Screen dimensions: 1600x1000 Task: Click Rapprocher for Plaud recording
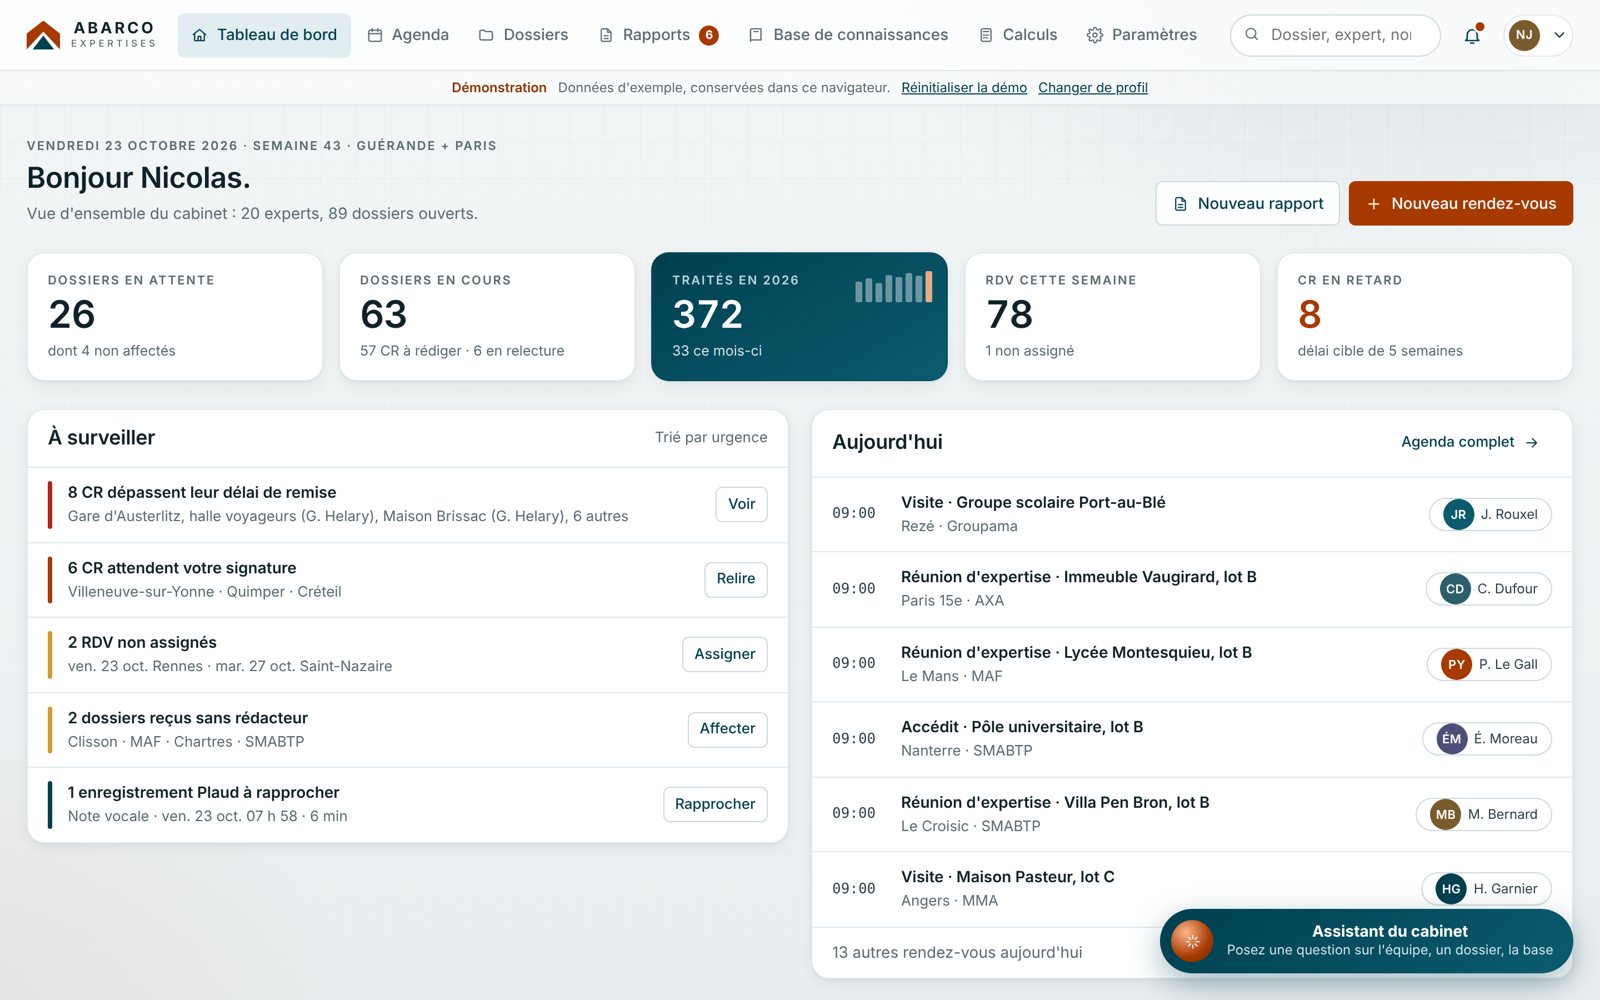tap(715, 804)
